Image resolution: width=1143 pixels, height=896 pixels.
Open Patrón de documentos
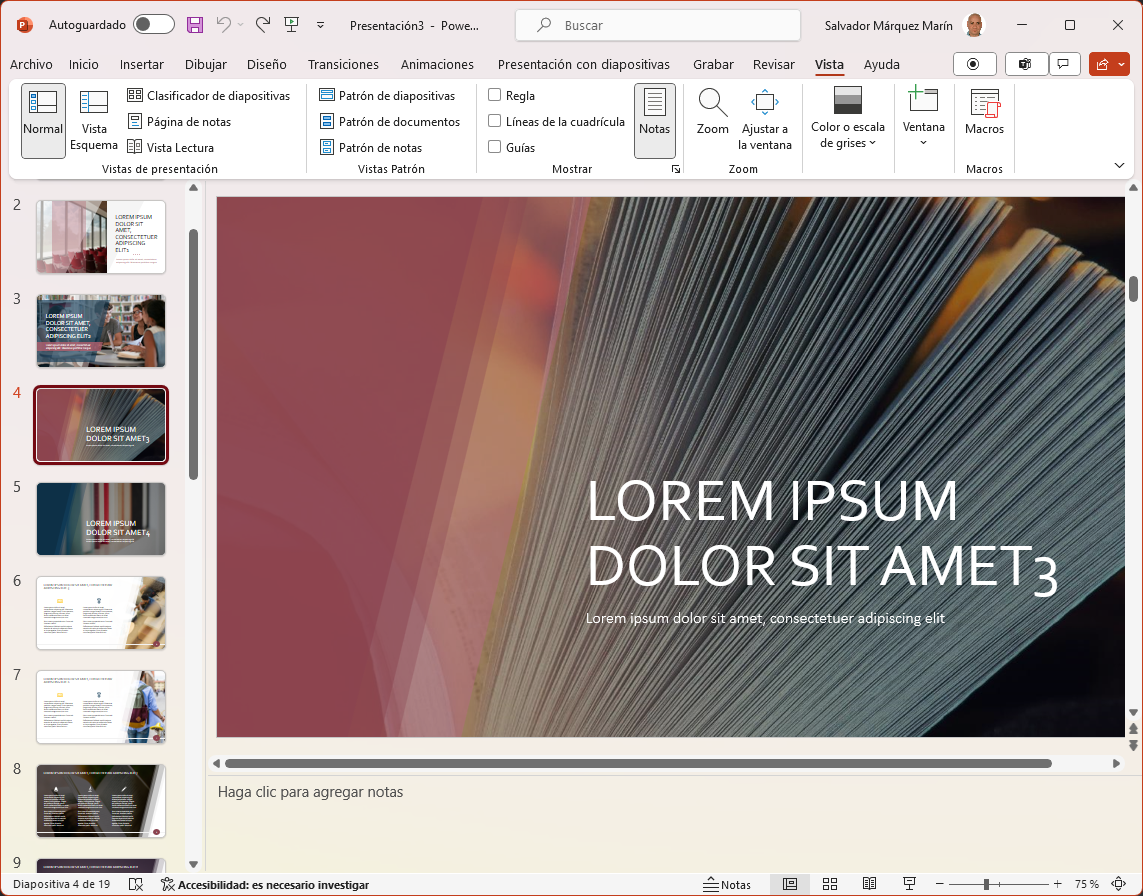click(390, 122)
